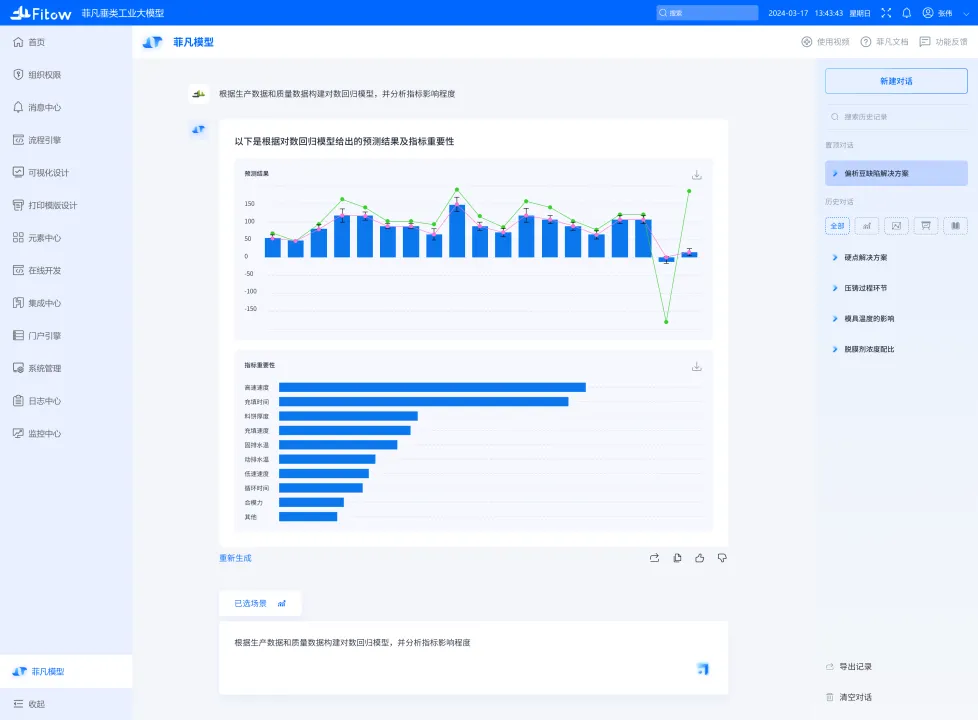Viewport: 978px width, 720px height.
Task: Toggle fullscreen with the expand icon
Action: pos(886,12)
